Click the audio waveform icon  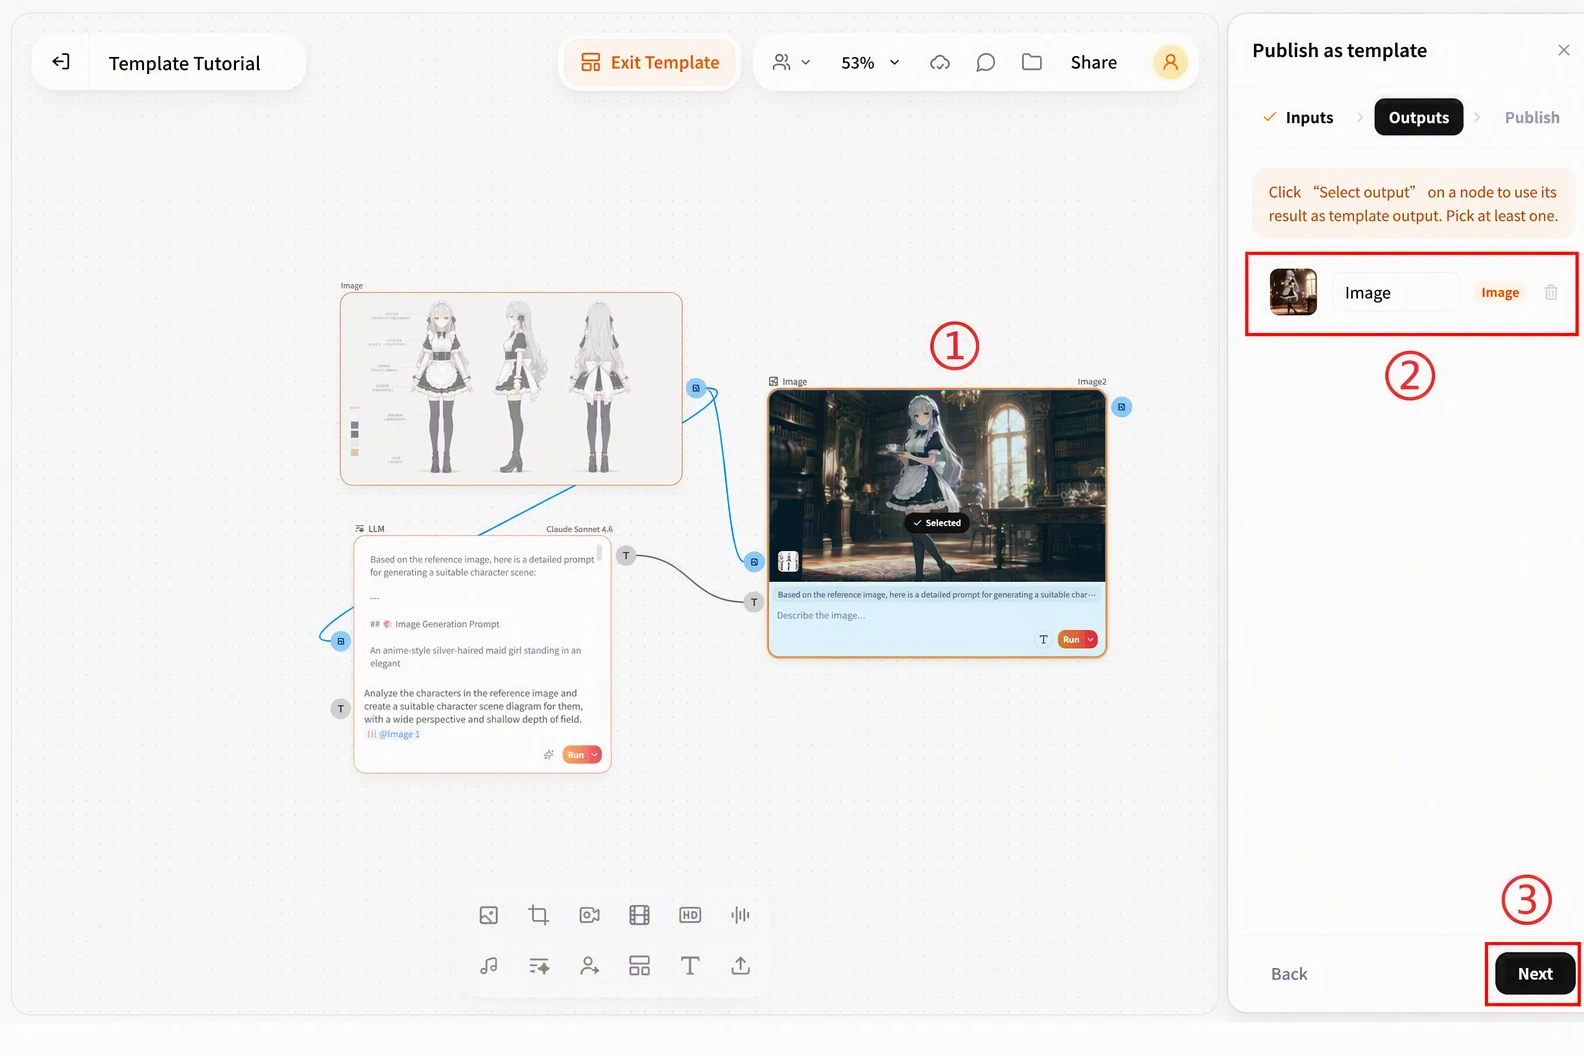point(740,915)
